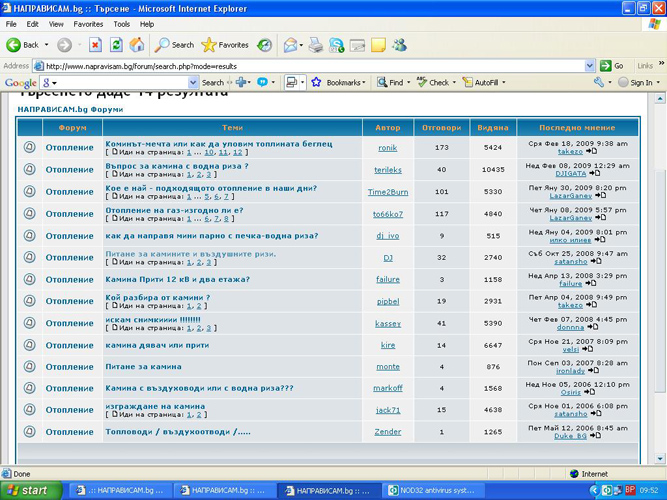Image resolution: width=667 pixels, height=500 pixels.
Task: Open topic 'Питане за камина'
Action: [x=143, y=367]
